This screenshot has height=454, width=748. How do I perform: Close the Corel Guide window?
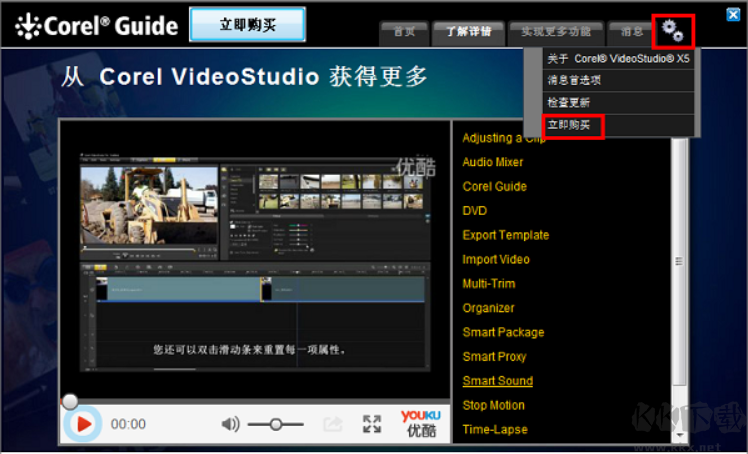point(733,14)
